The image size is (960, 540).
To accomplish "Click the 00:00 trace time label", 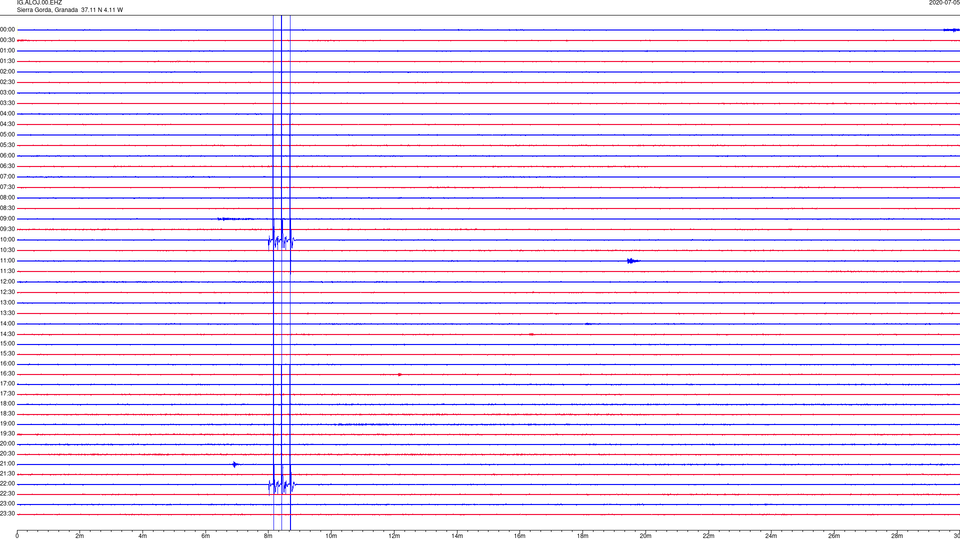I will [7, 29].
